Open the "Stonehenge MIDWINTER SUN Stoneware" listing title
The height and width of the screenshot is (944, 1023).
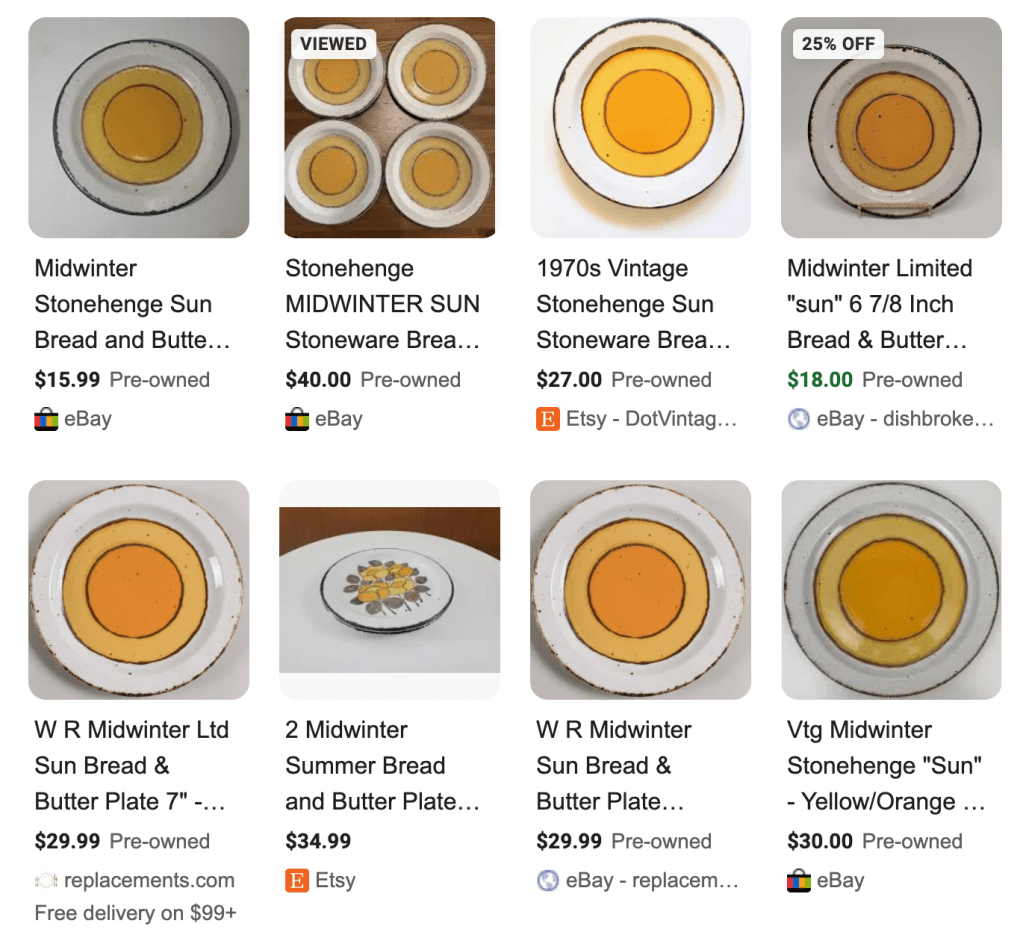point(382,304)
